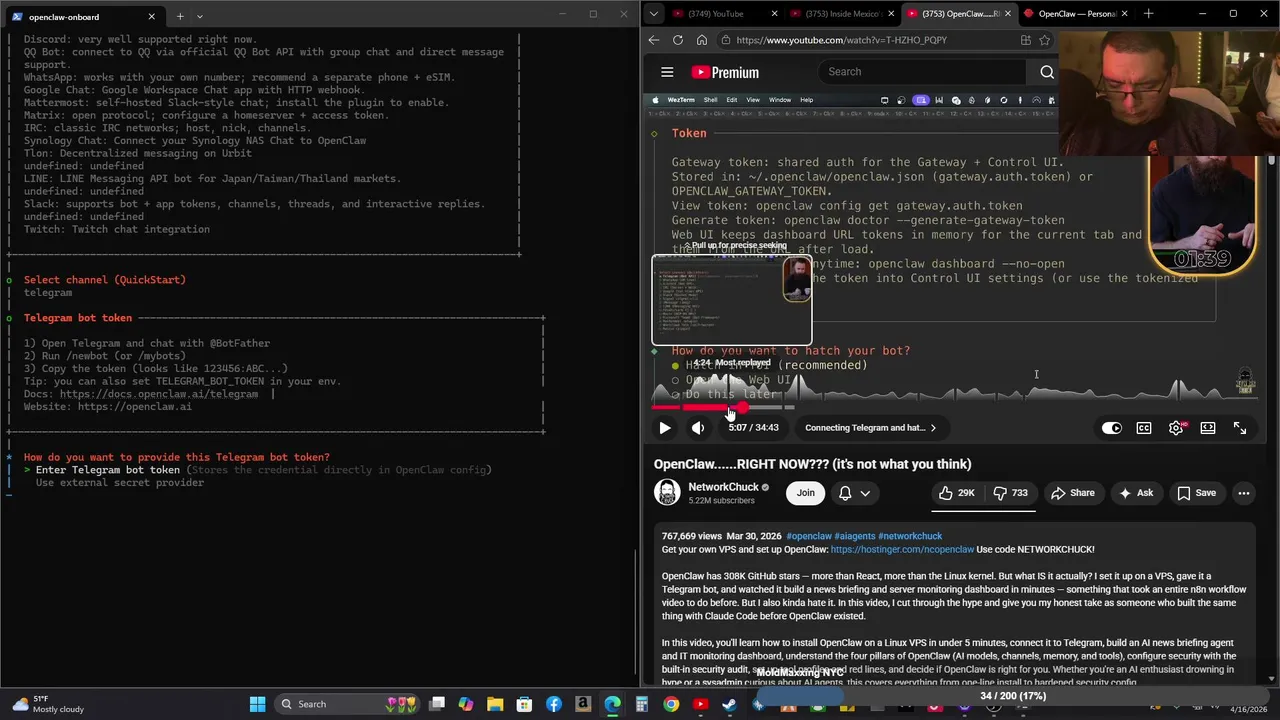Select the openclaw-onboard terminal tab
Viewport: 1280px width, 720px height.
84,16
